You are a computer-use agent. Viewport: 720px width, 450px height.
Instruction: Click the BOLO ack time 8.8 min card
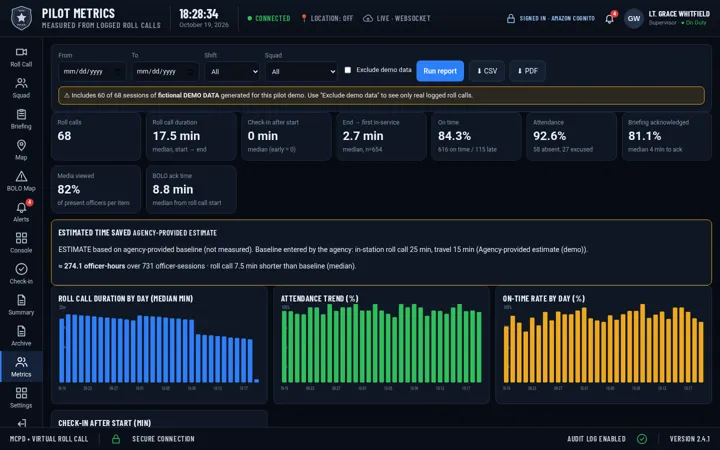pyautogui.click(x=191, y=190)
